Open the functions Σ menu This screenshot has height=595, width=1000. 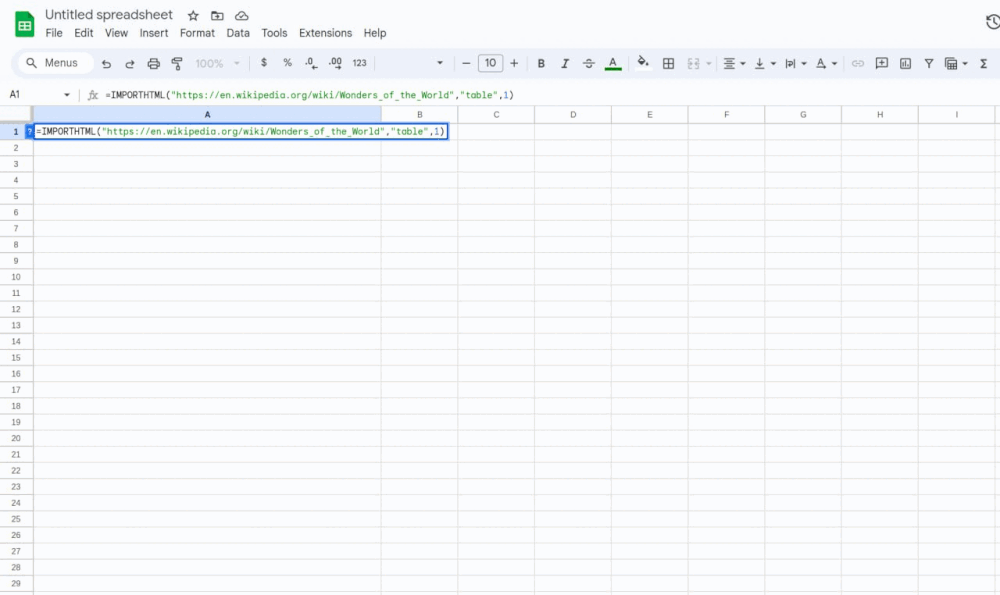point(983,62)
